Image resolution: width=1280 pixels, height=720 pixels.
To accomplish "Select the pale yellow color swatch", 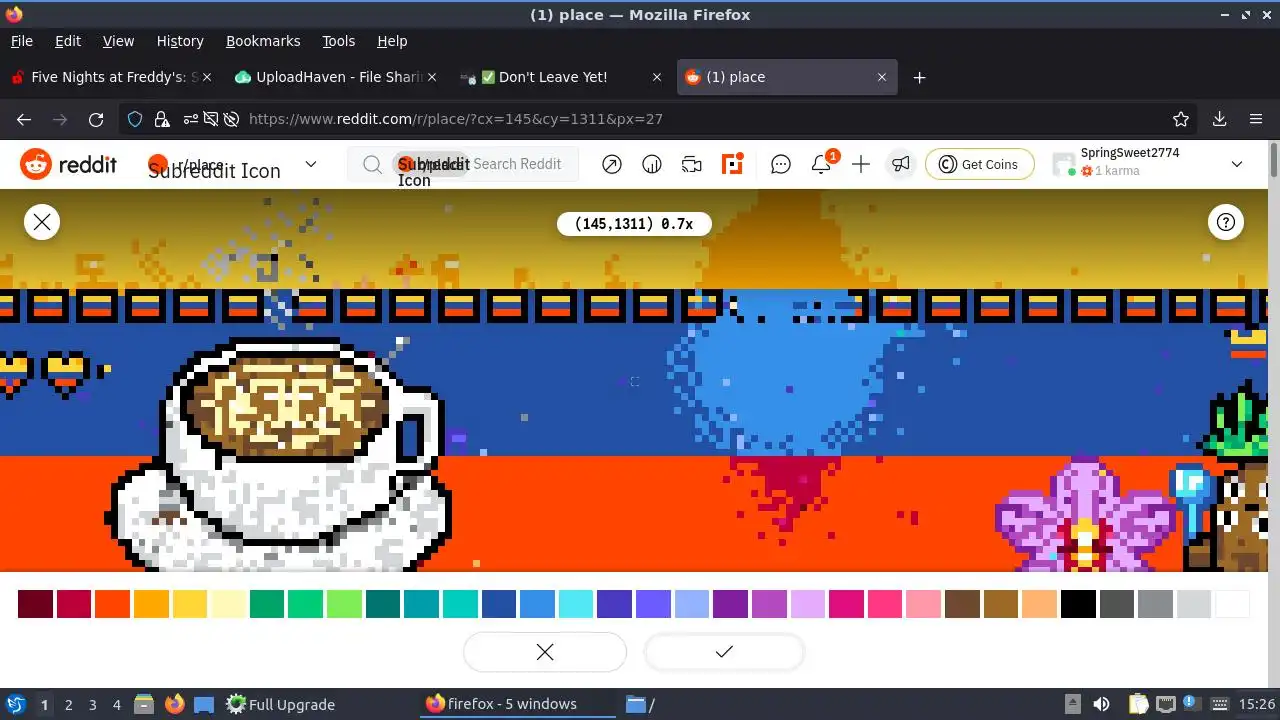I will (x=229, y=604).
